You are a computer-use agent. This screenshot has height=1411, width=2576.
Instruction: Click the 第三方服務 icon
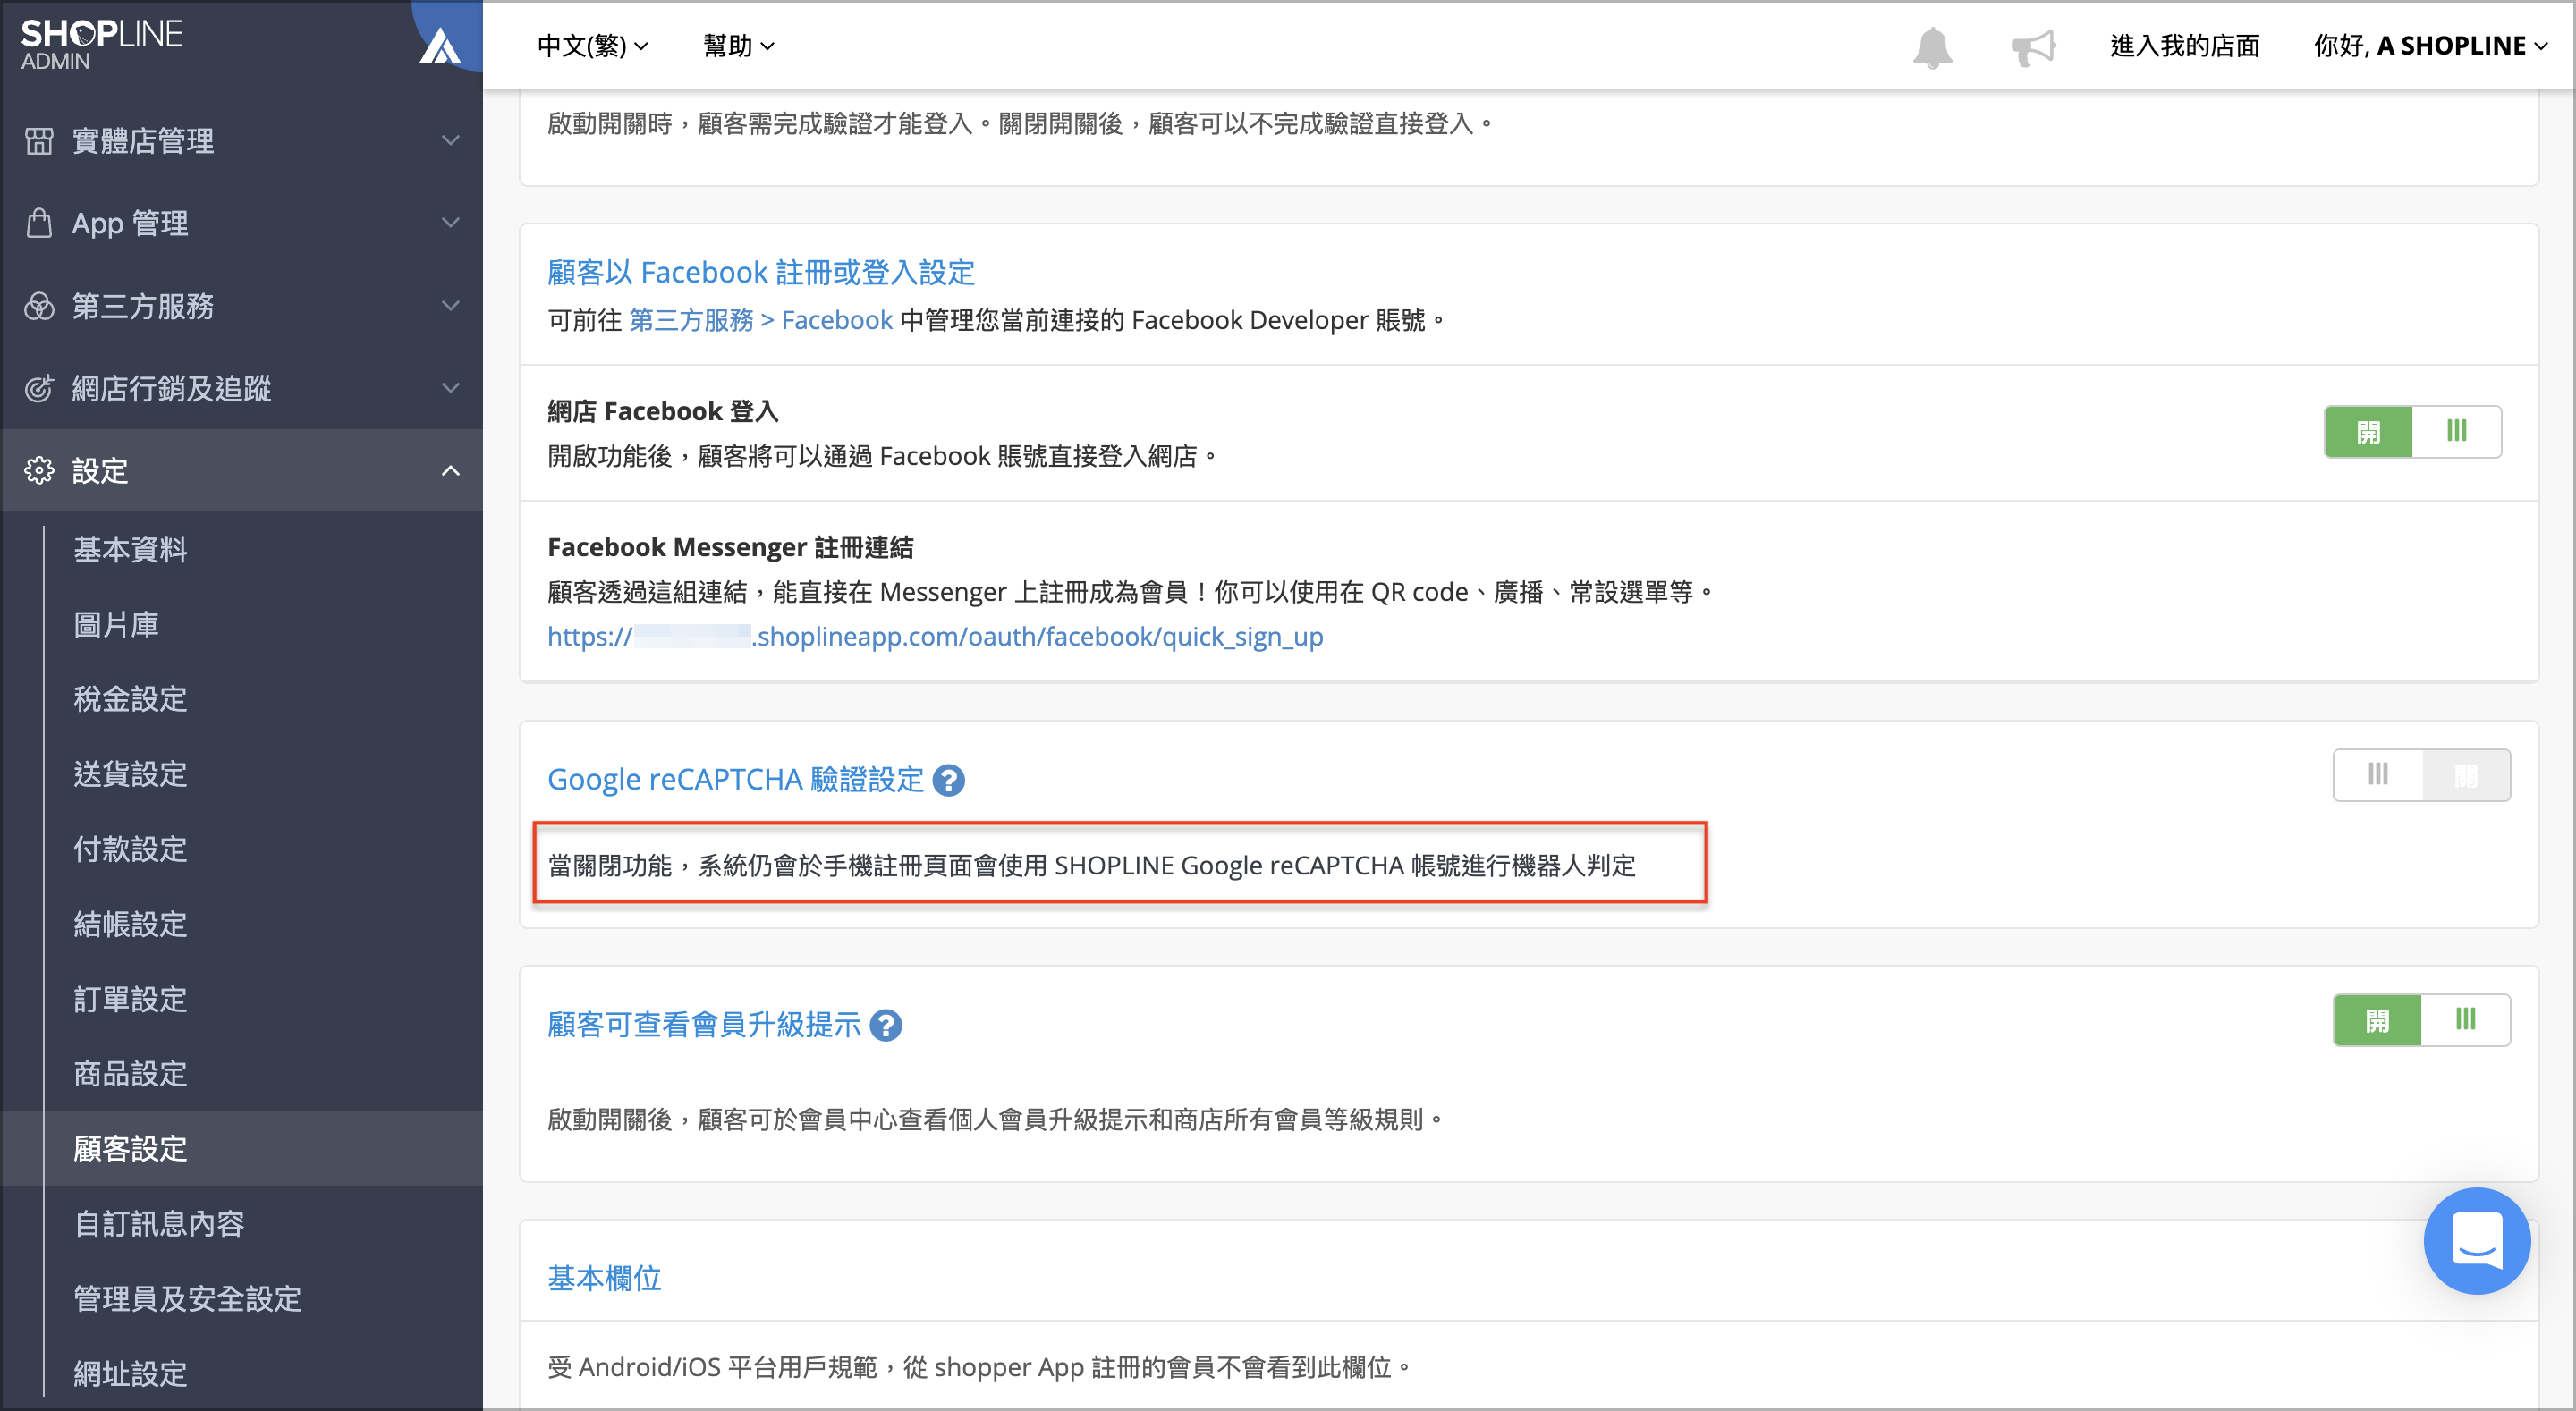tap(39, 306)
